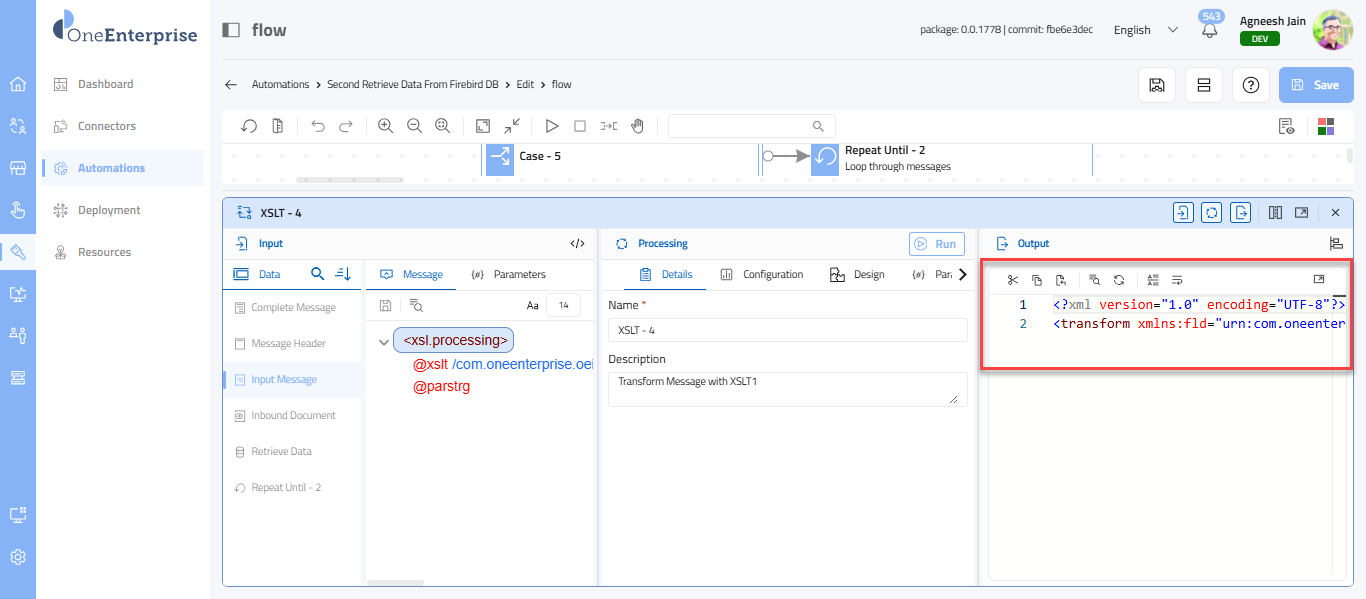Image resolution: width=1366 pixels, height=599 pixels.
Task: Open Connectors in the side menu
Action: point(107,126)
